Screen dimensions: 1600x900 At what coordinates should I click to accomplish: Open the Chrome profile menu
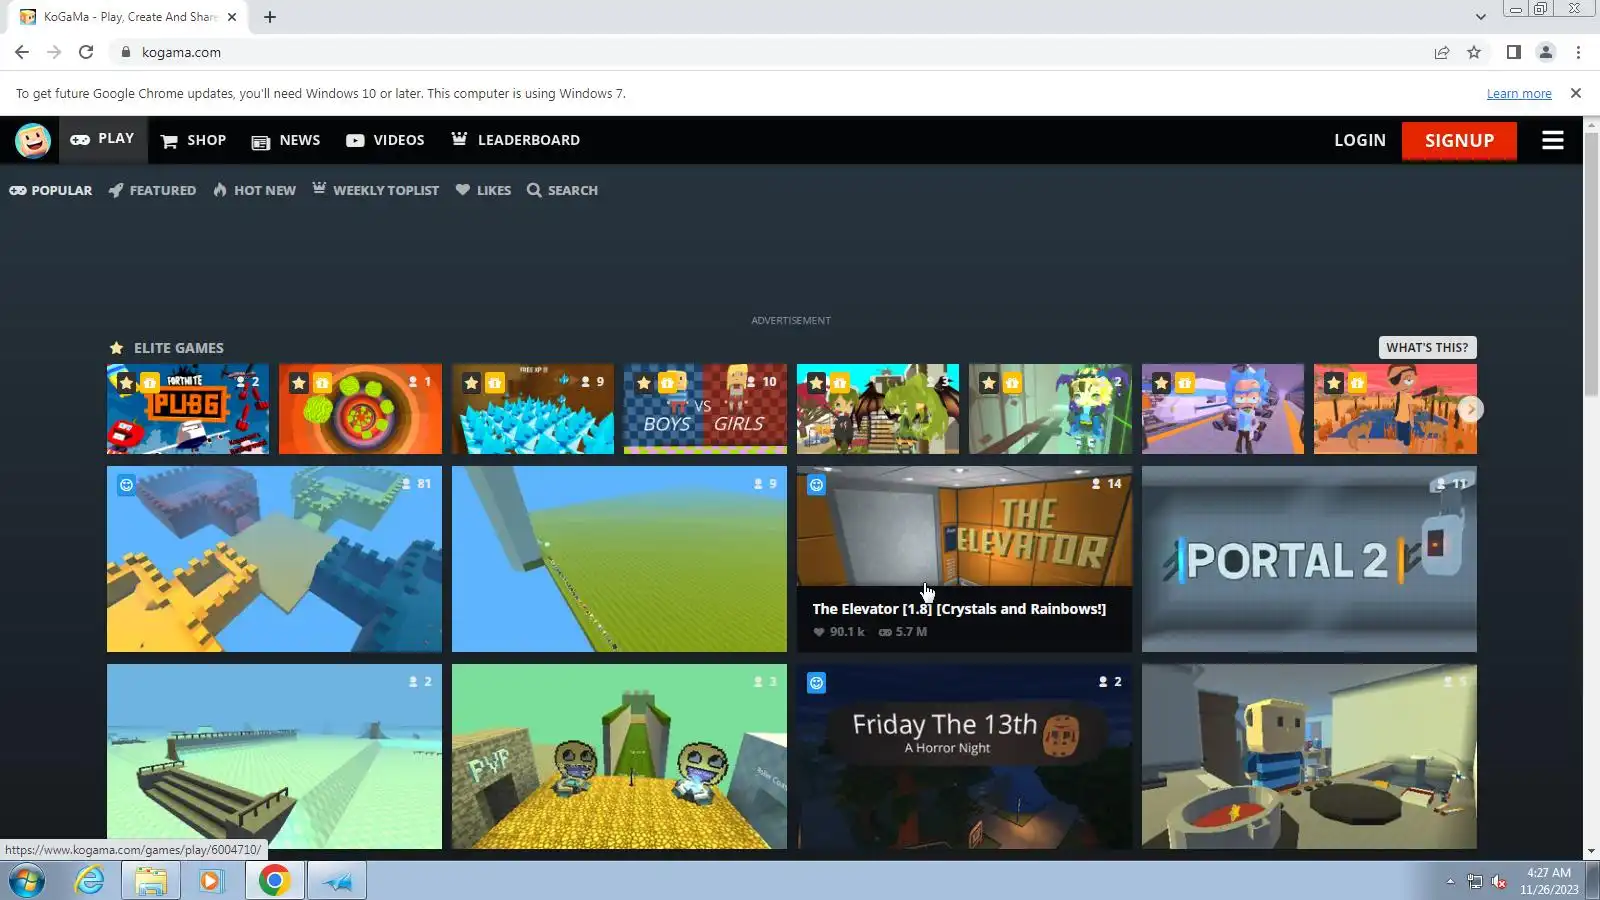(1546, 52)
